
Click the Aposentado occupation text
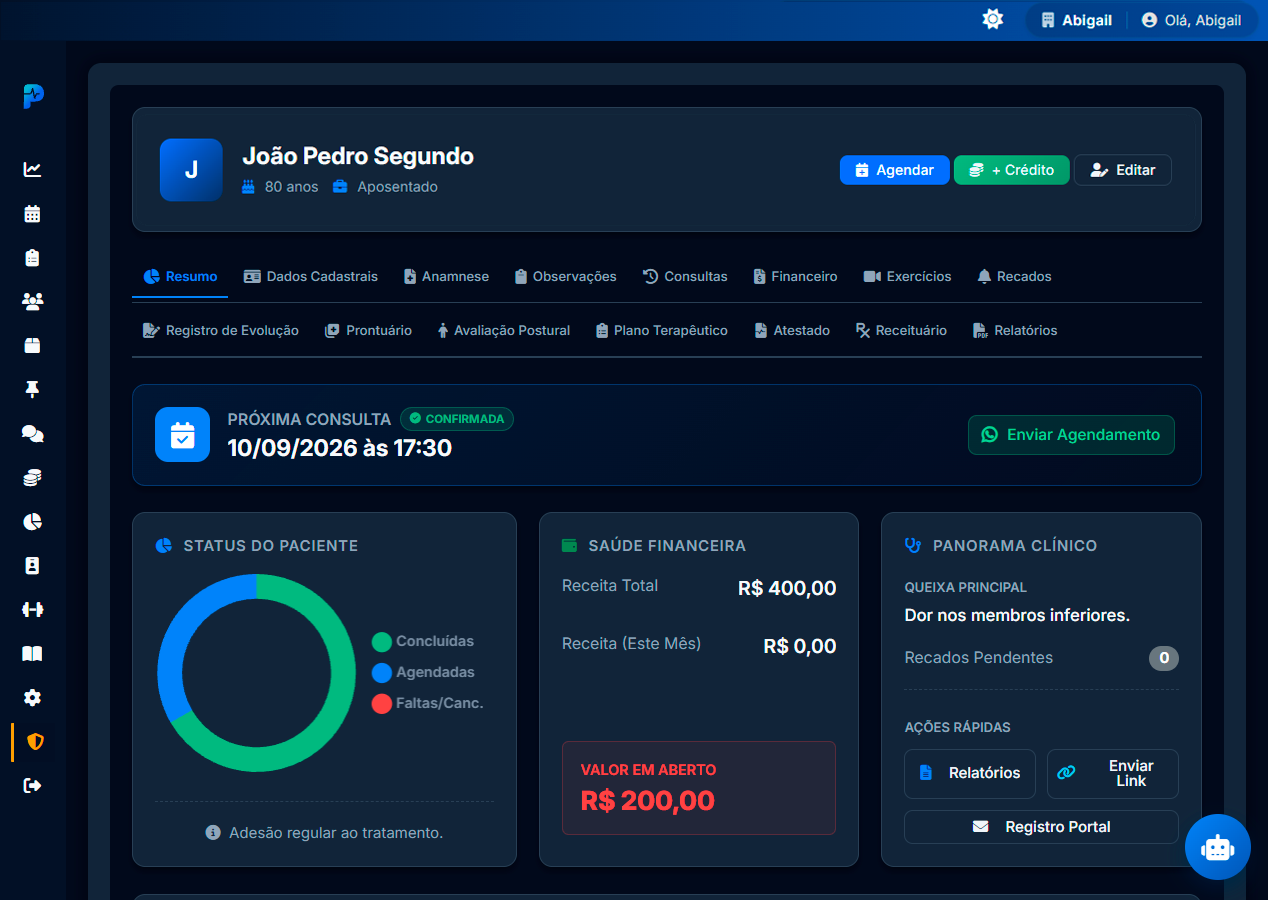(397, 187)
